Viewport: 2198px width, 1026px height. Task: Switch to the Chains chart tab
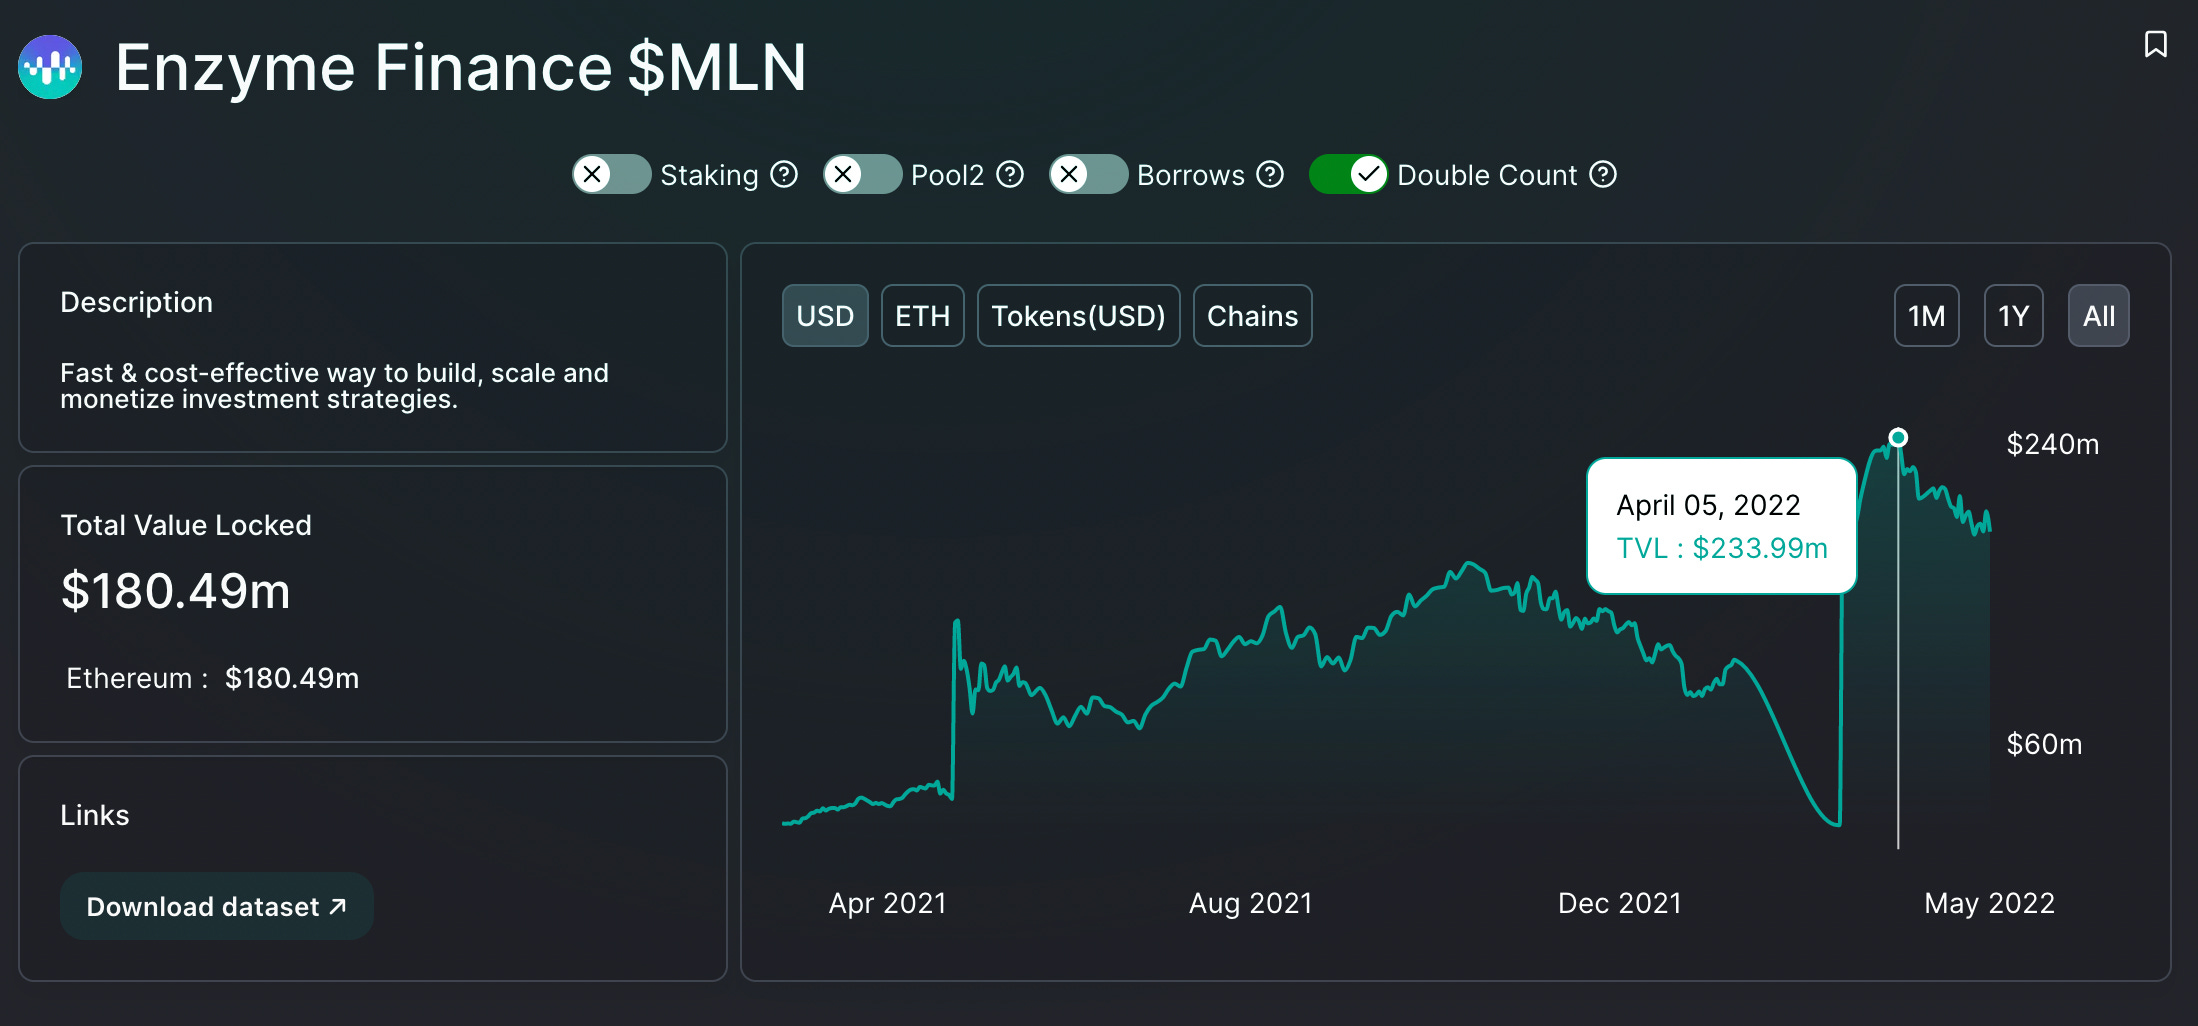[1252, 315]
